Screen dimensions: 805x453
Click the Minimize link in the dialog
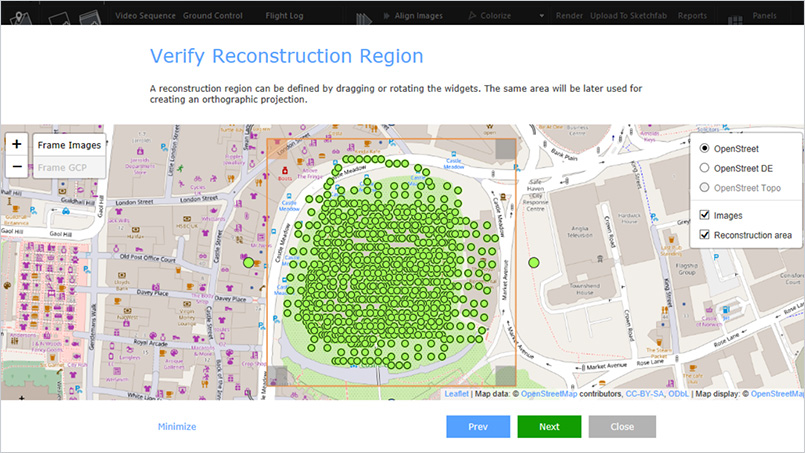coord(177,427)
